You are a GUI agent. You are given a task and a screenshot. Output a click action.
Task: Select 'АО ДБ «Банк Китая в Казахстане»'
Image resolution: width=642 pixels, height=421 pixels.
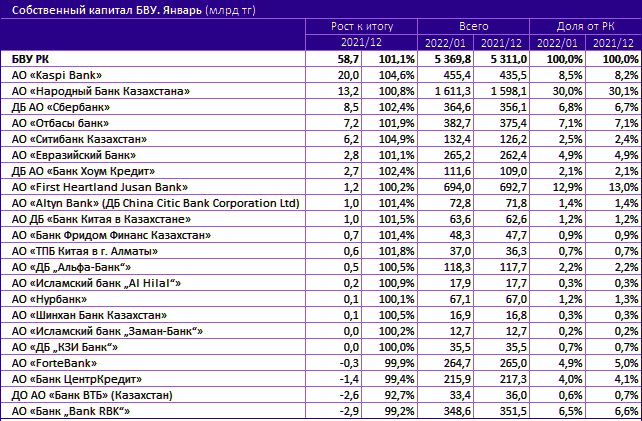(x=101, y=219)
